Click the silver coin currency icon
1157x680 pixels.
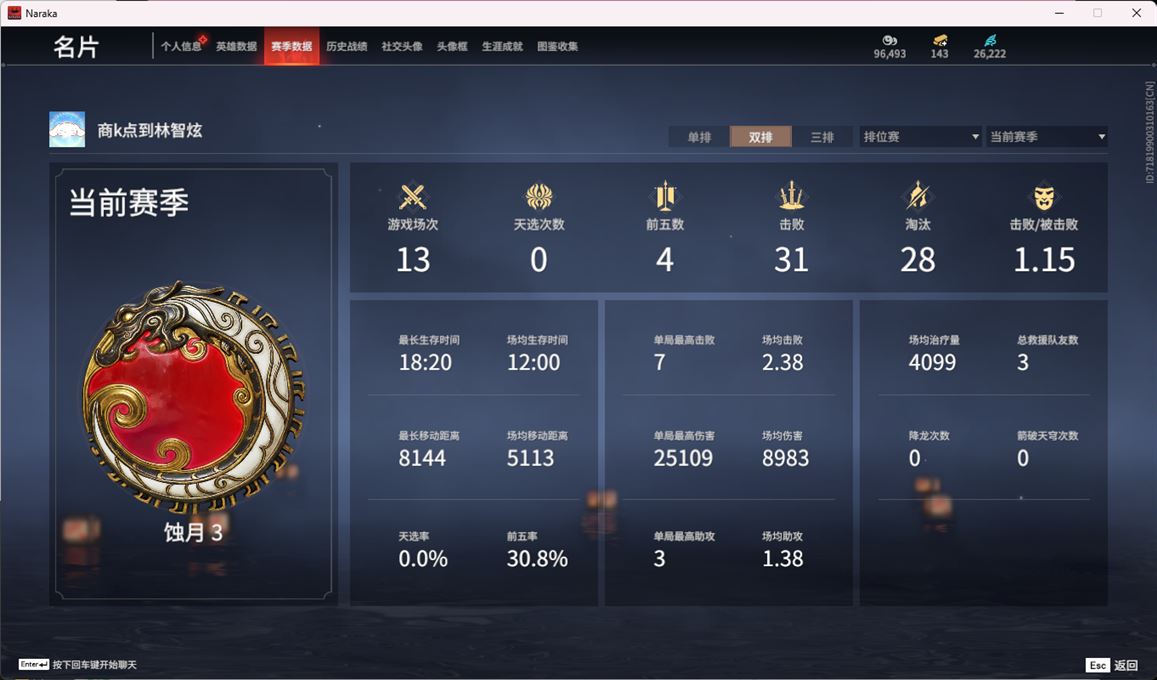889,41
